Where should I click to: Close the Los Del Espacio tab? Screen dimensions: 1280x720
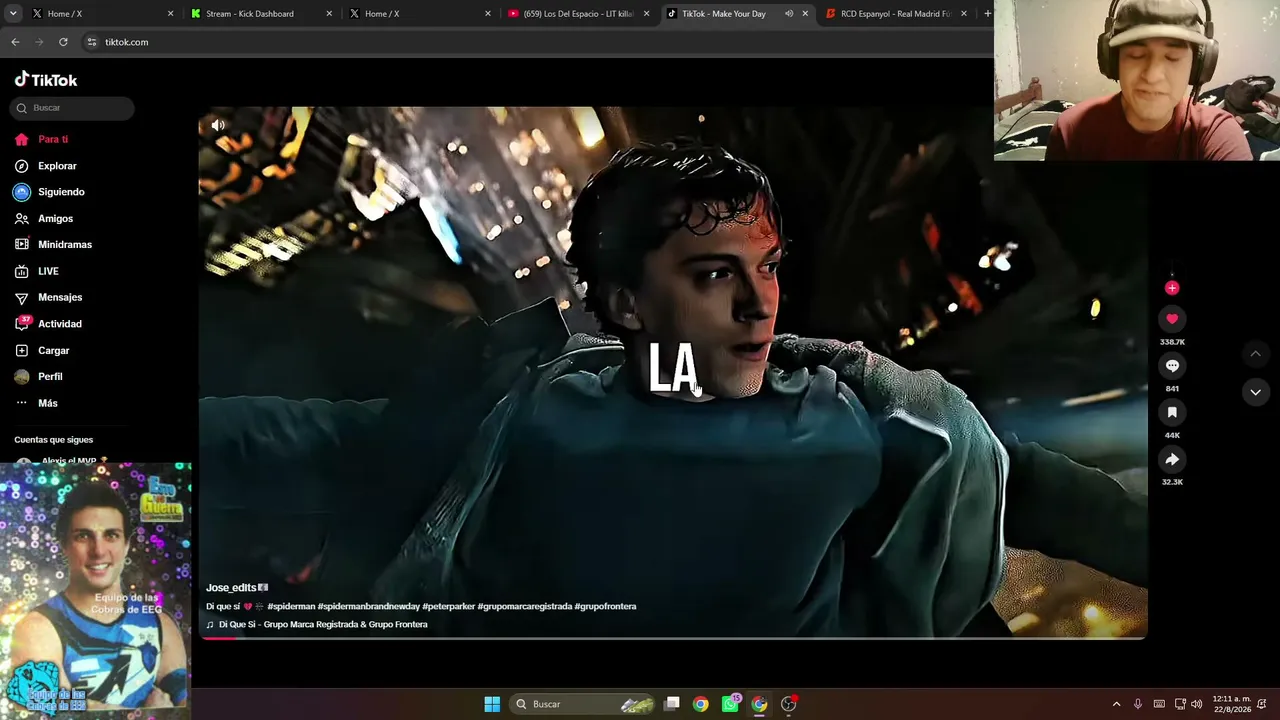pos(646,14)
